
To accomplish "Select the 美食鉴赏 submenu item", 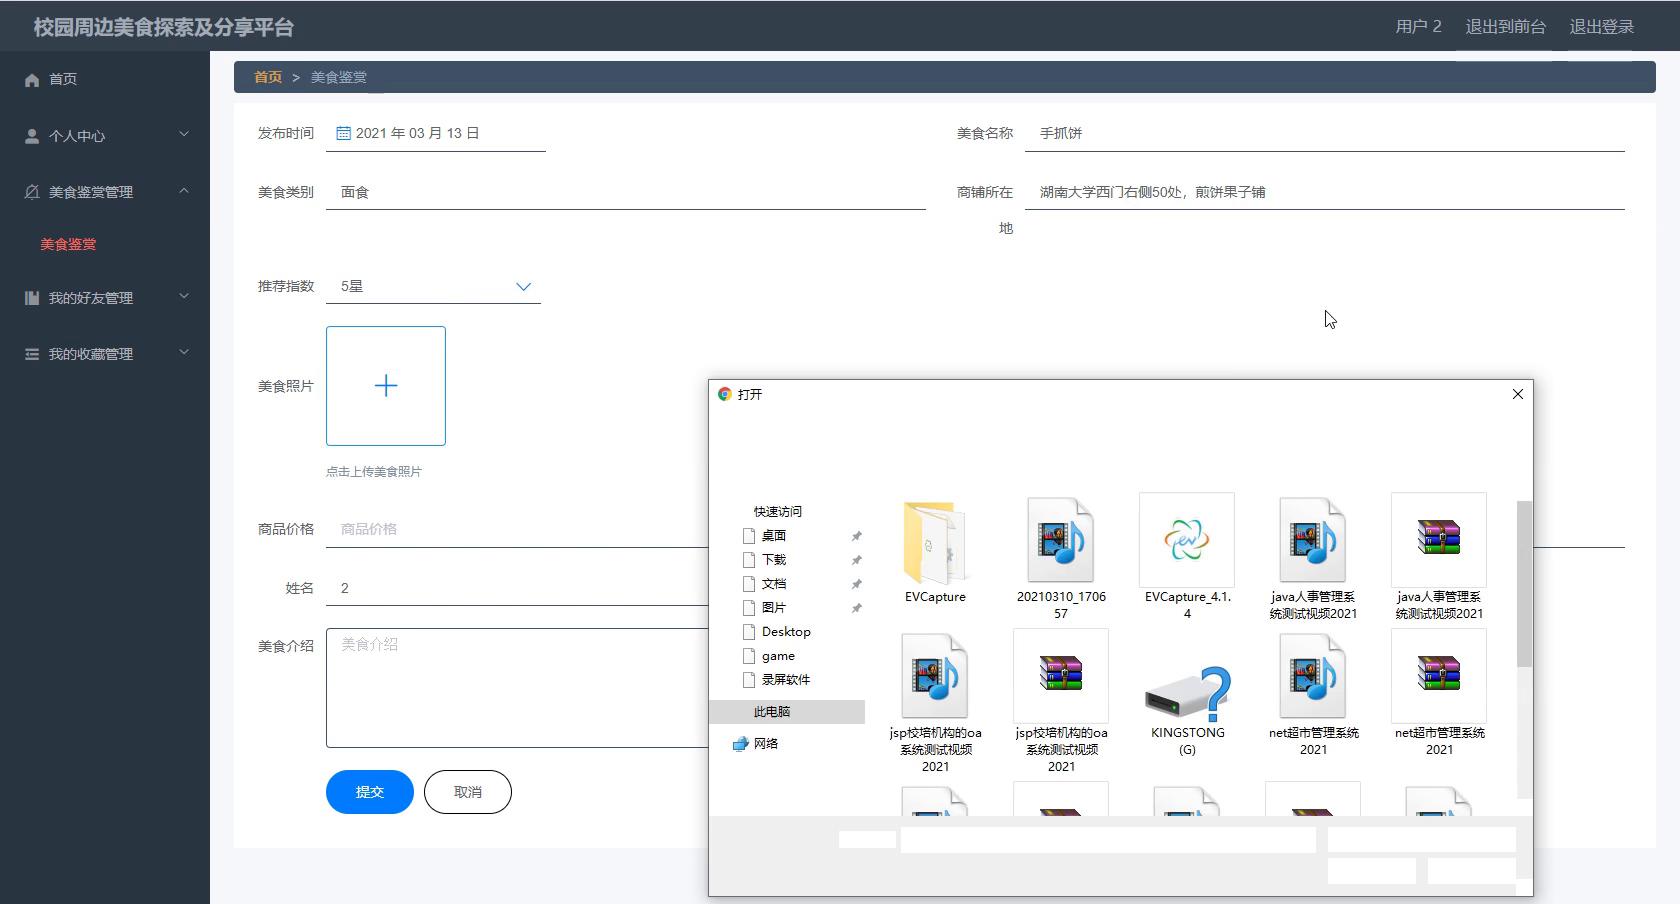I will (x=68, y=244).
